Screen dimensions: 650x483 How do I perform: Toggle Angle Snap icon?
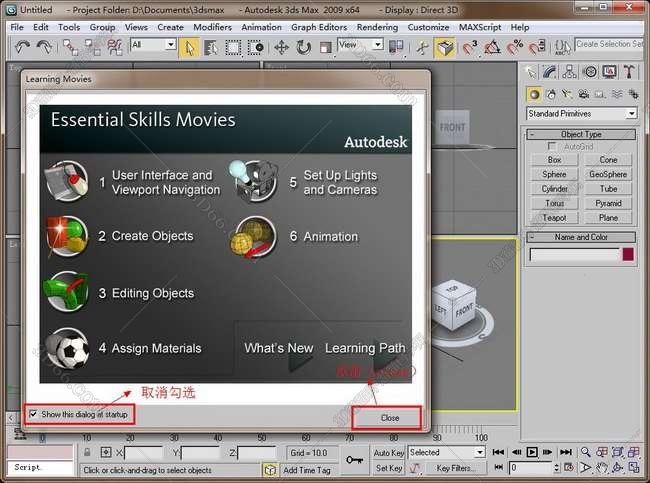492,47
